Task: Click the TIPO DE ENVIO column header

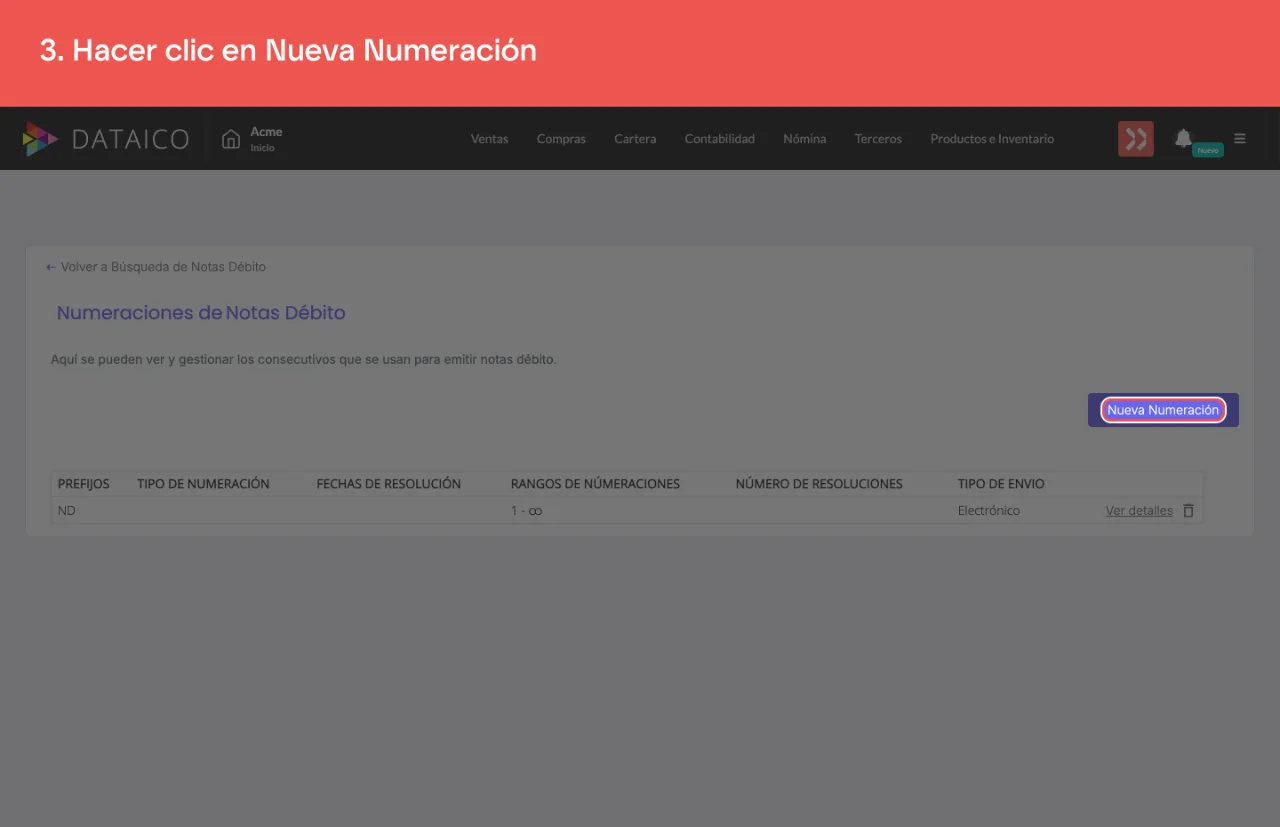Action: (x=1001, y=484)
